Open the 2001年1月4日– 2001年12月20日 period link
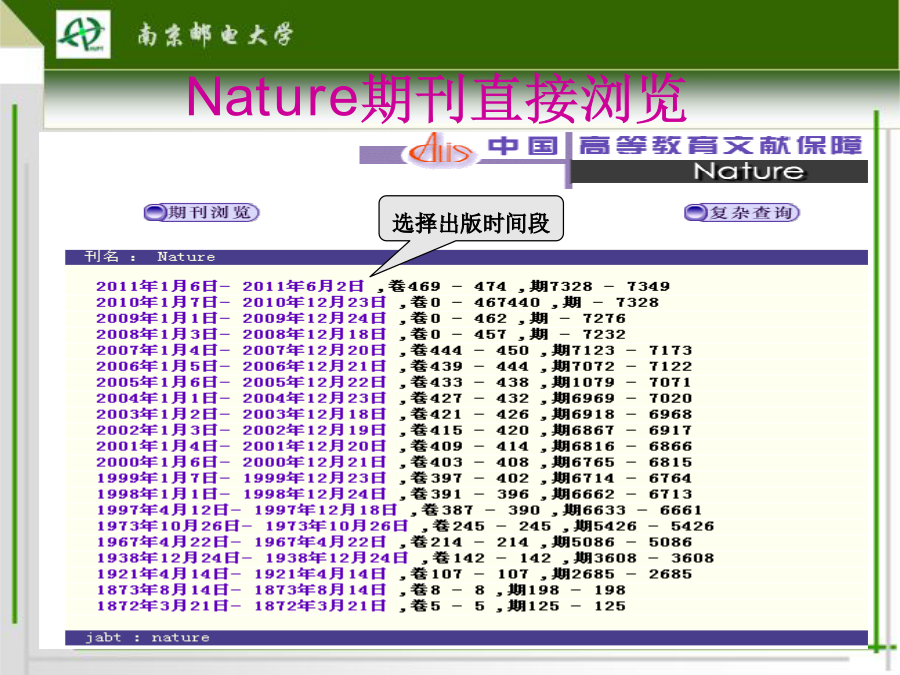The height and width of the screenshot is (675, 900). (241, 447)
